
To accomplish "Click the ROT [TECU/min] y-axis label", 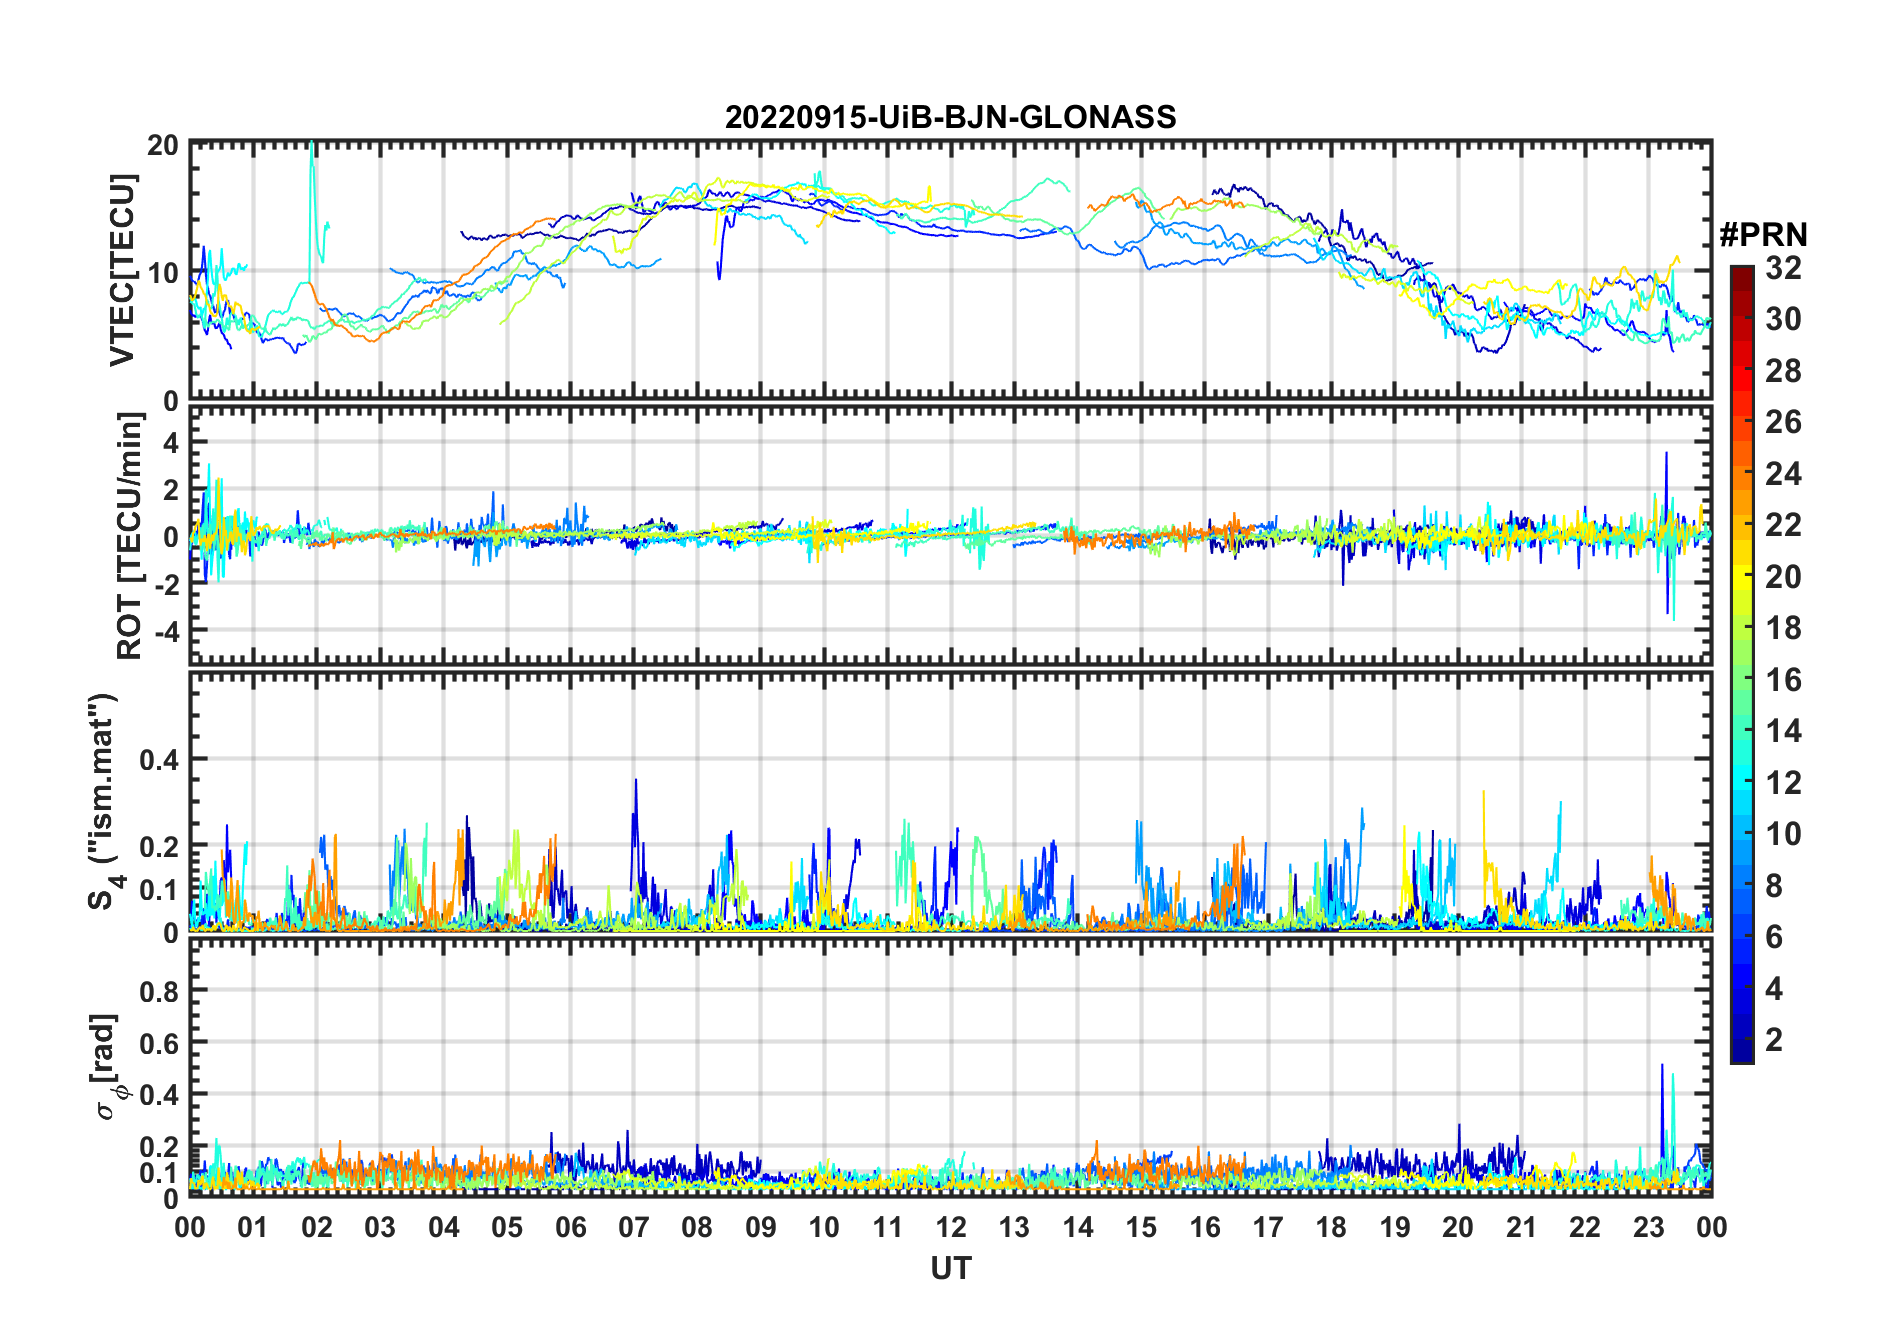I will point(129,536).
